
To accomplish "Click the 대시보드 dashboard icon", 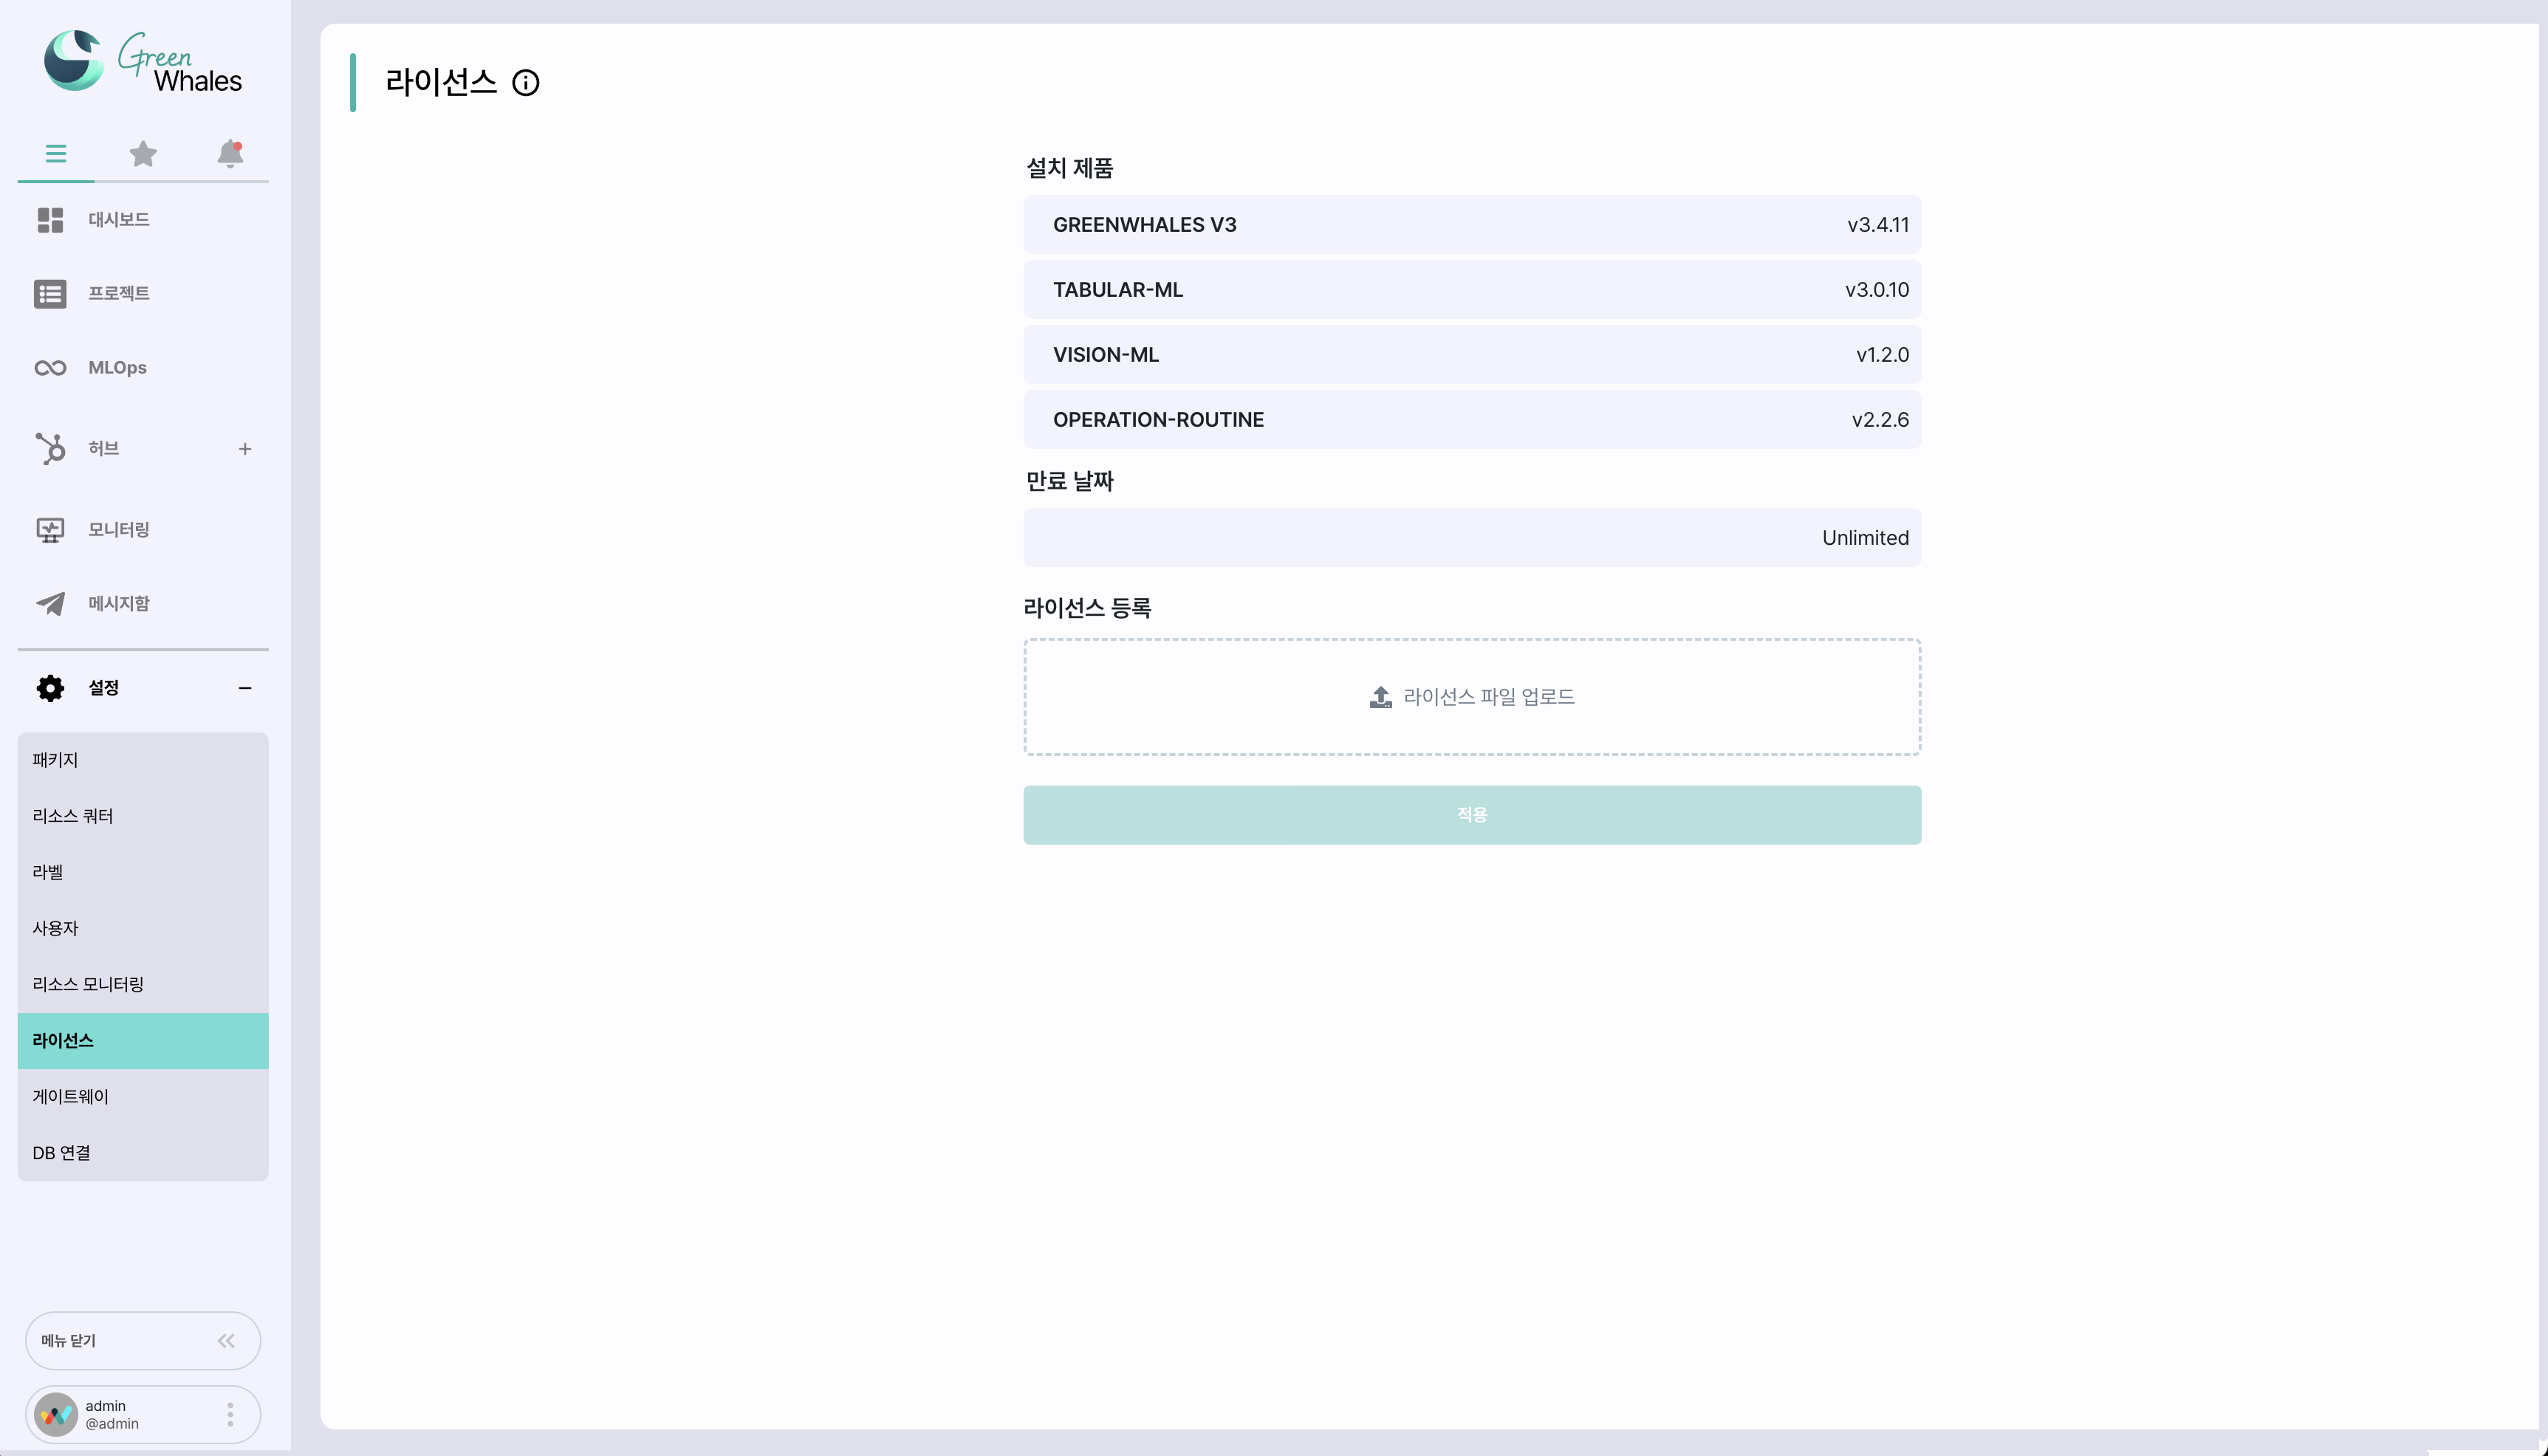I will [x=50, y=219].
